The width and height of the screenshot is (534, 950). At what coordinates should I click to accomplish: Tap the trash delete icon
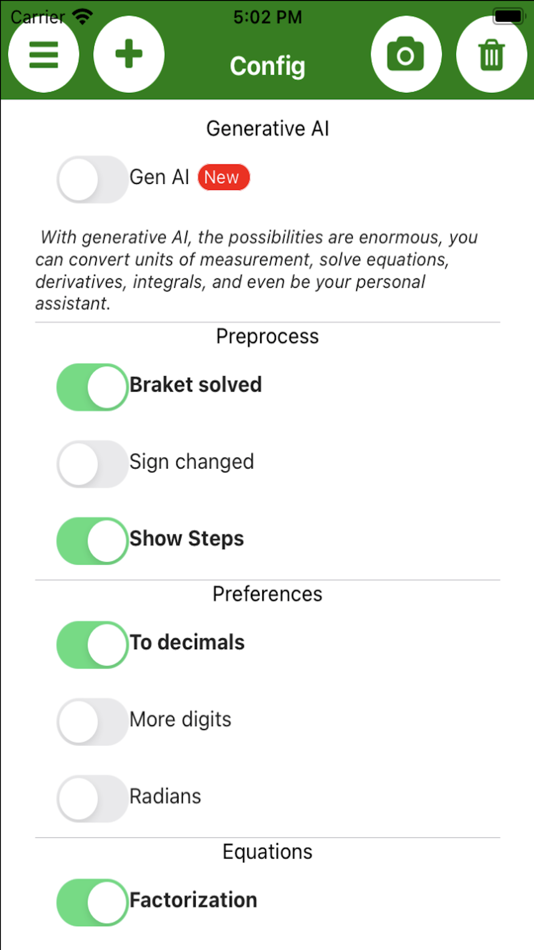(x=491, y=56)
